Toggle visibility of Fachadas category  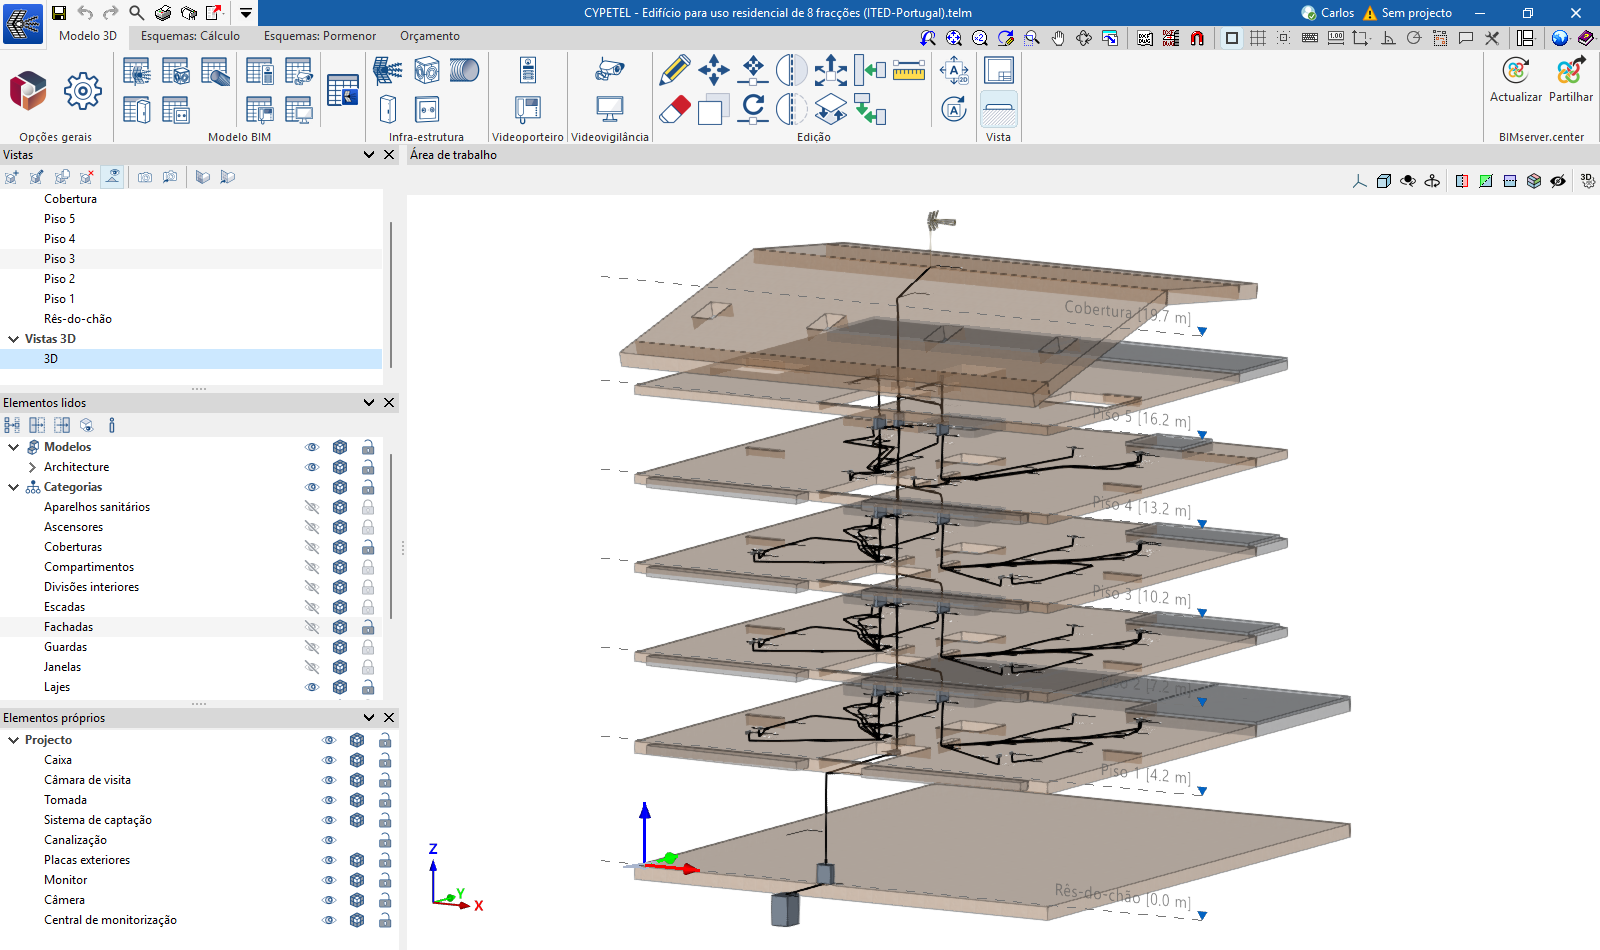tap(312, 627)
